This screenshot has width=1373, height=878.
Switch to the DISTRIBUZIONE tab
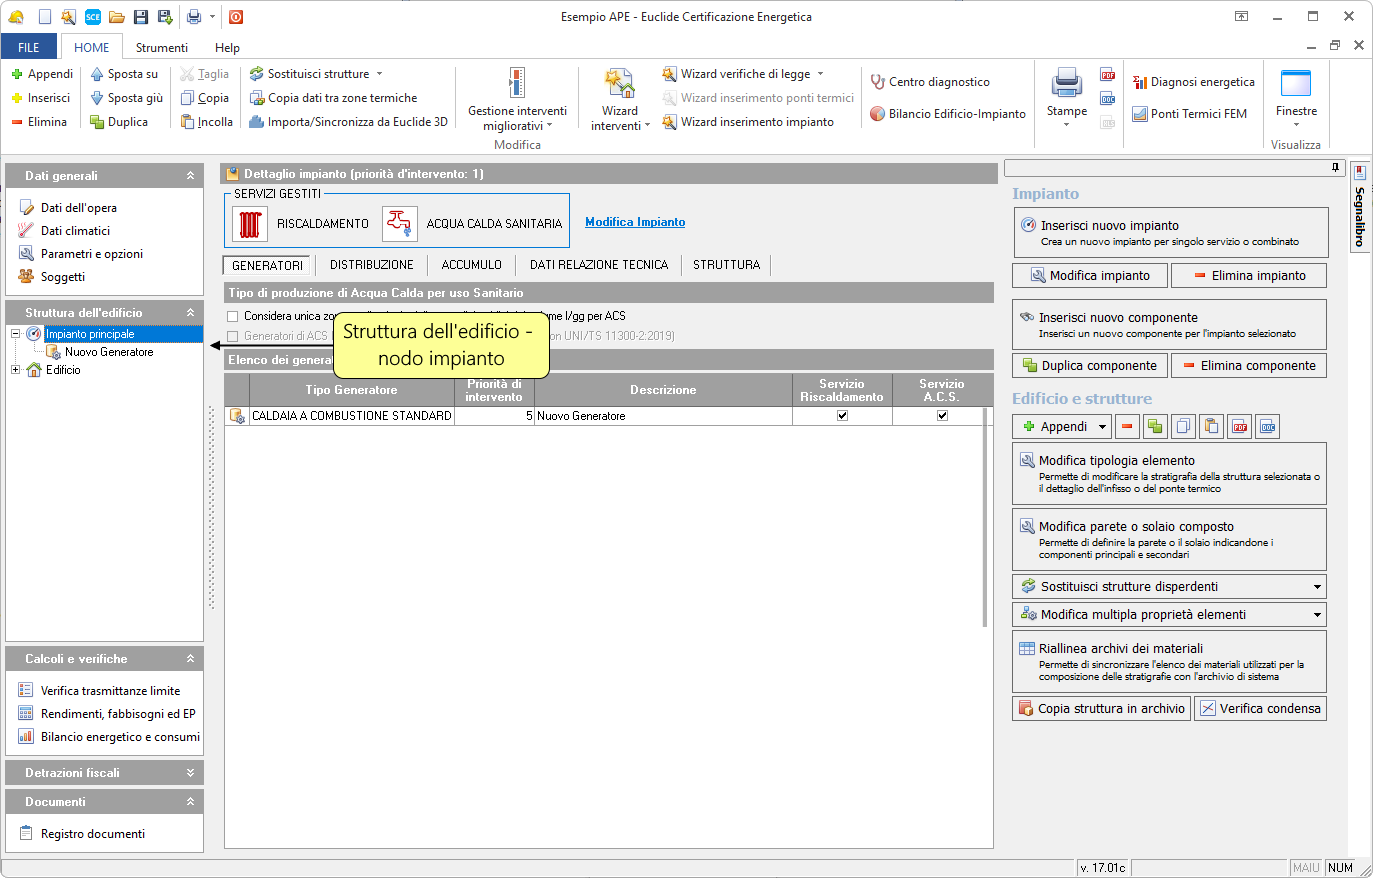tap(371, 265)
